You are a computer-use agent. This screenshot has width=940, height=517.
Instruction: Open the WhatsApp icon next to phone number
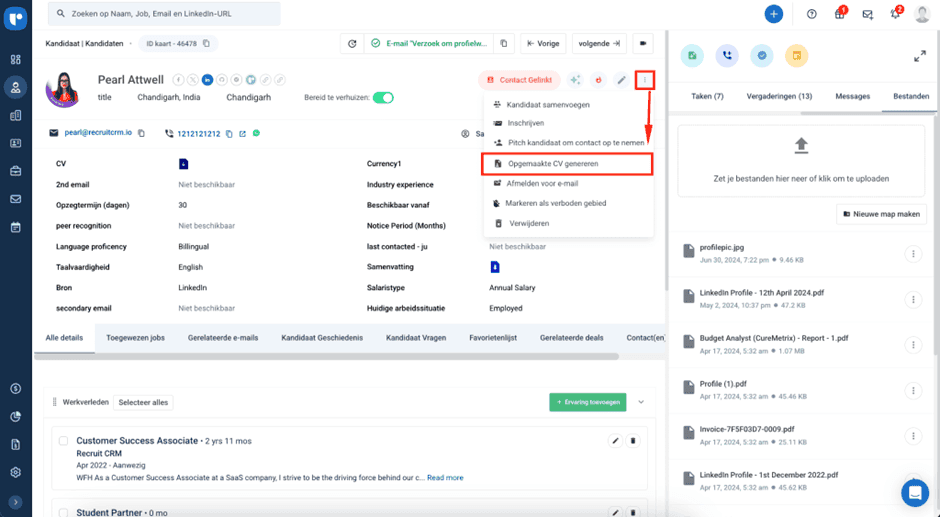coord(256,133)
